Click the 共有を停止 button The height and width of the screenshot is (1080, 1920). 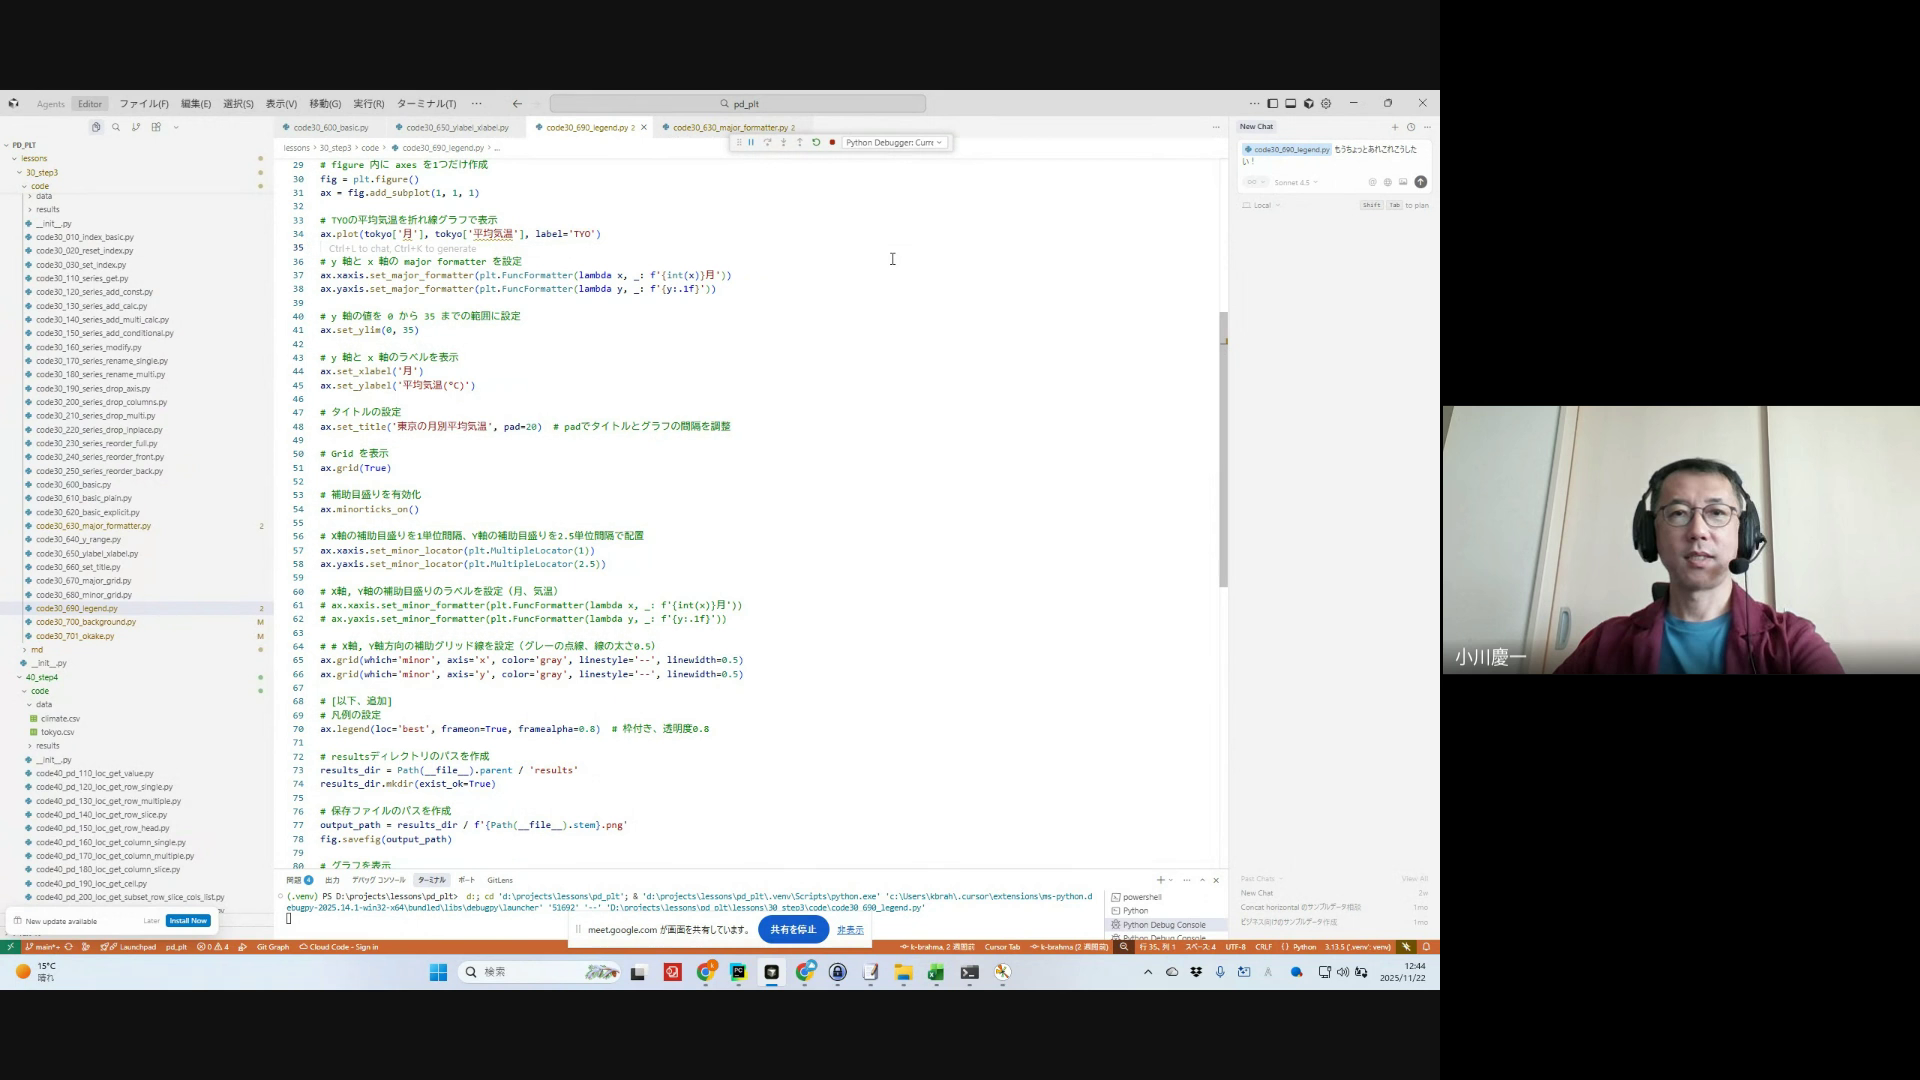tap(793, 930)
